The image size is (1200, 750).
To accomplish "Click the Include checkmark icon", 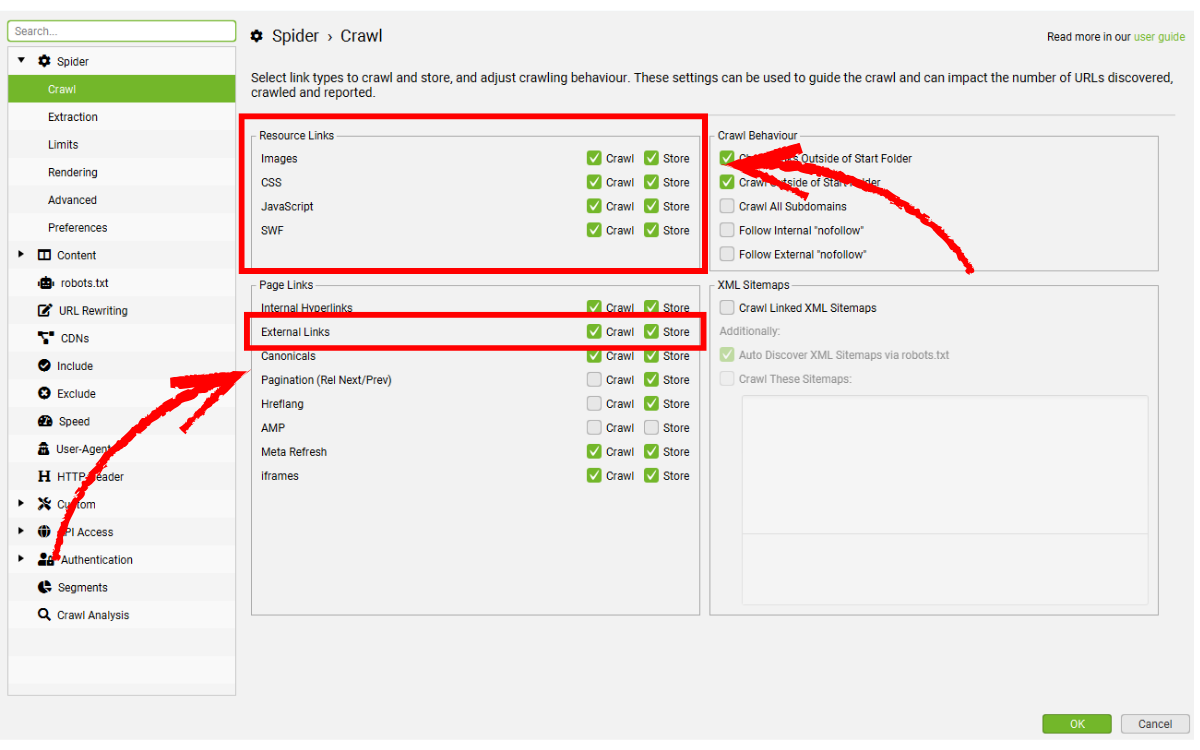I will [x=45, y=366].
